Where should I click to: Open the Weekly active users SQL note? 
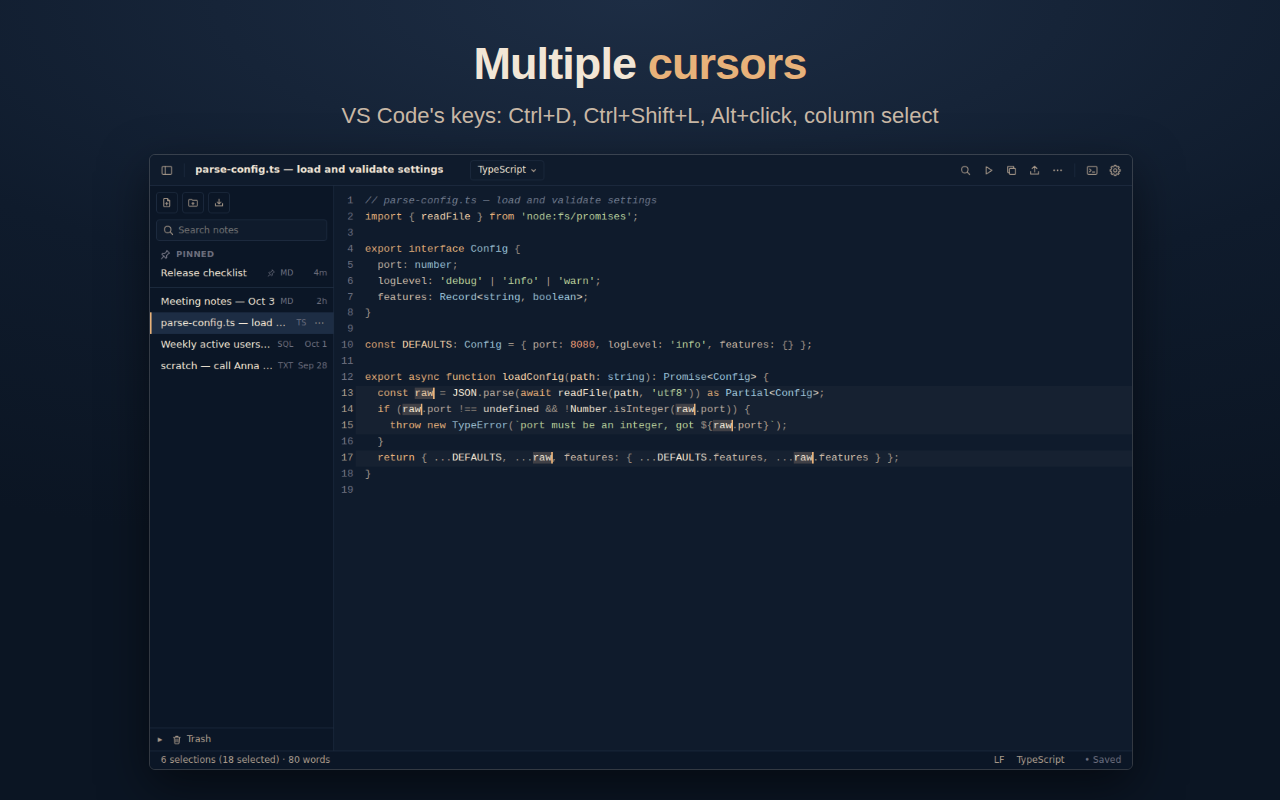[242, 344]
